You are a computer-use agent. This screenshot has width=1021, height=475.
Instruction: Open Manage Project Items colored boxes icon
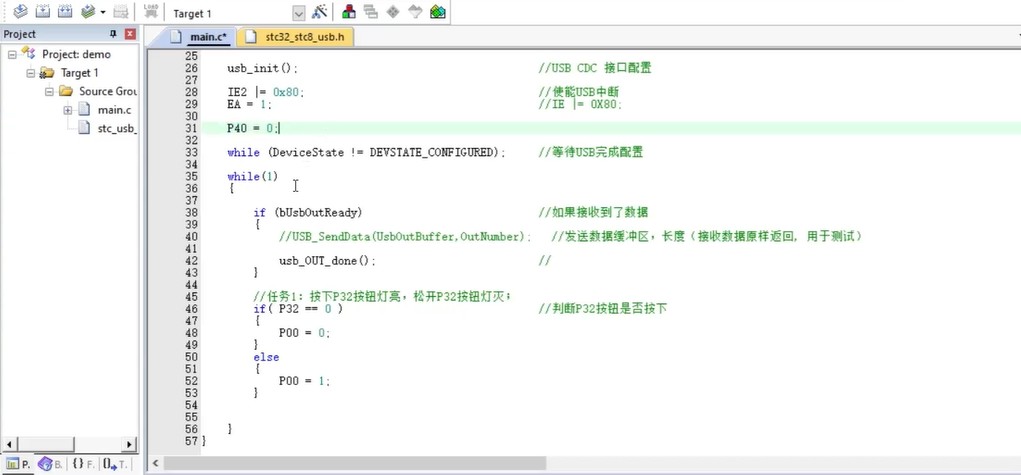click(x=349, y=11)
